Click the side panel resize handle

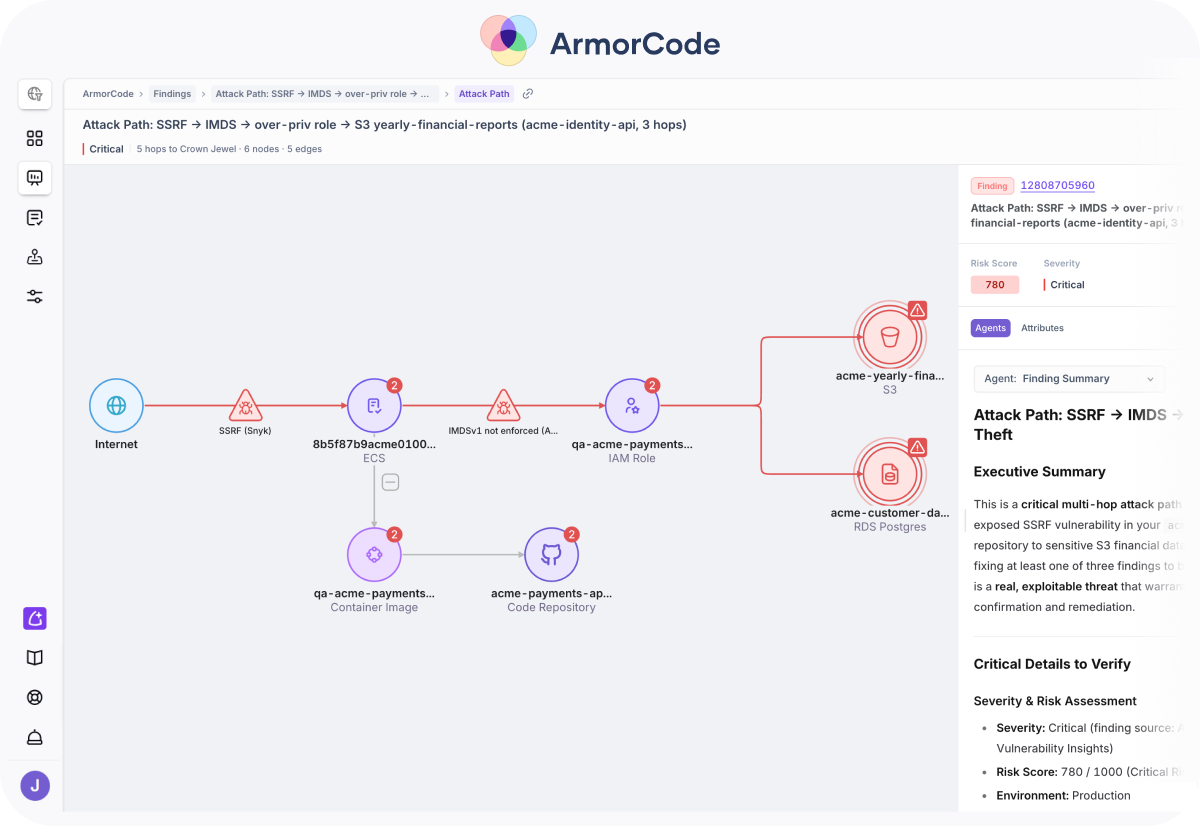(965, 521)
